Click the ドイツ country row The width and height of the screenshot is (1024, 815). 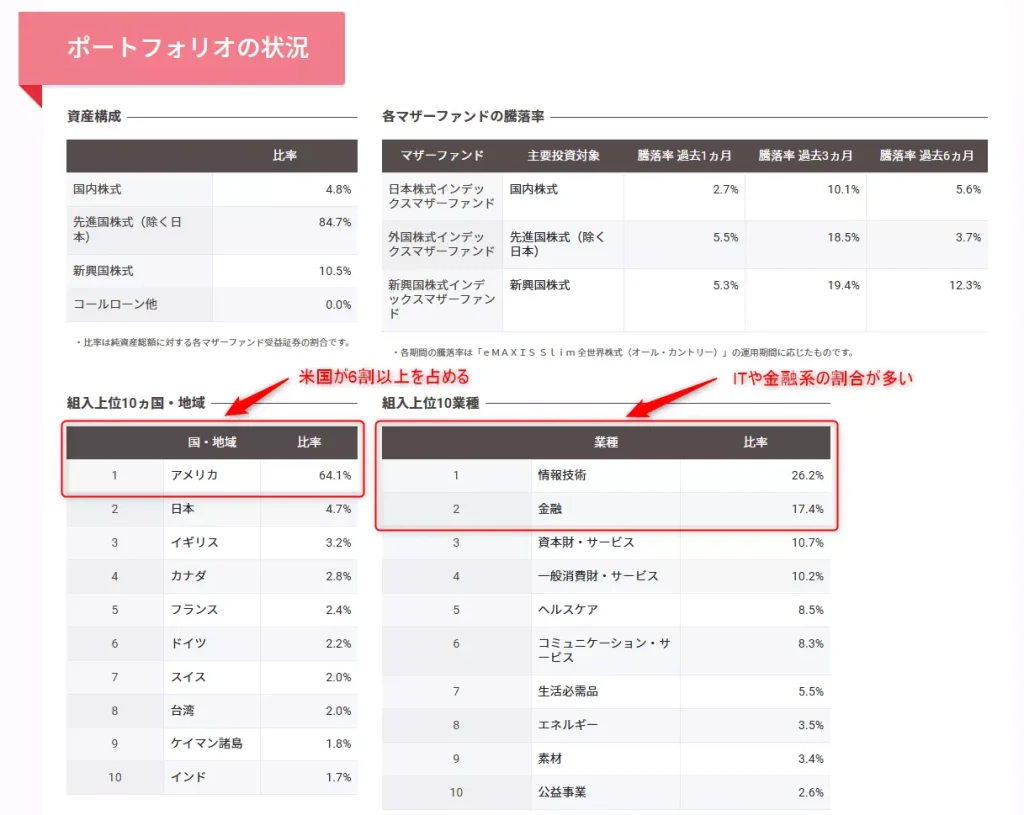(212, 643)
